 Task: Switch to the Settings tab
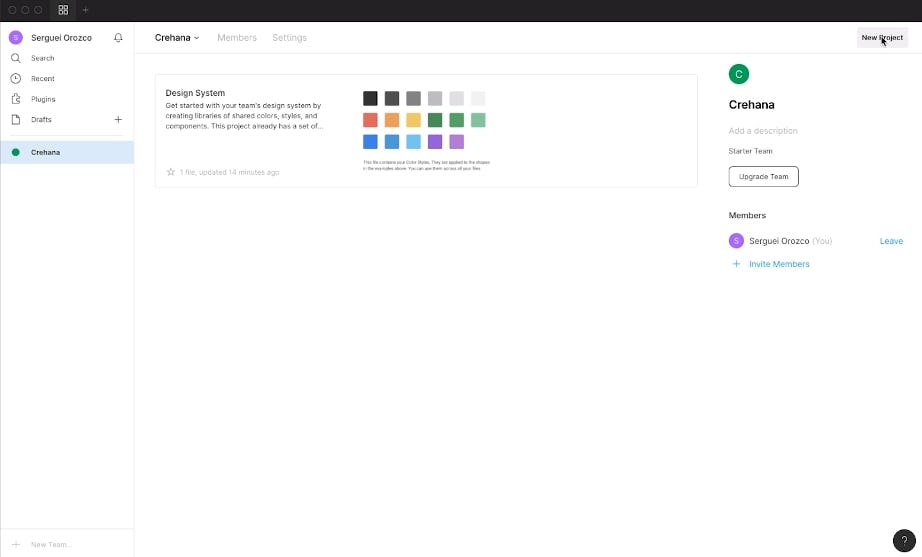(289, 38)
